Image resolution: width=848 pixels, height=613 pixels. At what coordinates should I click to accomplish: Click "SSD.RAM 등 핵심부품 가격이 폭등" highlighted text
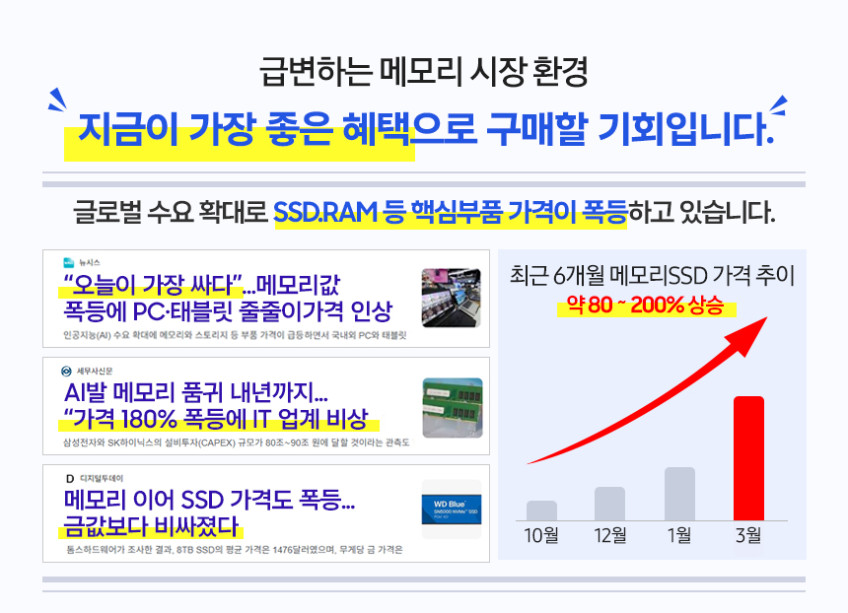pos(450,213)
